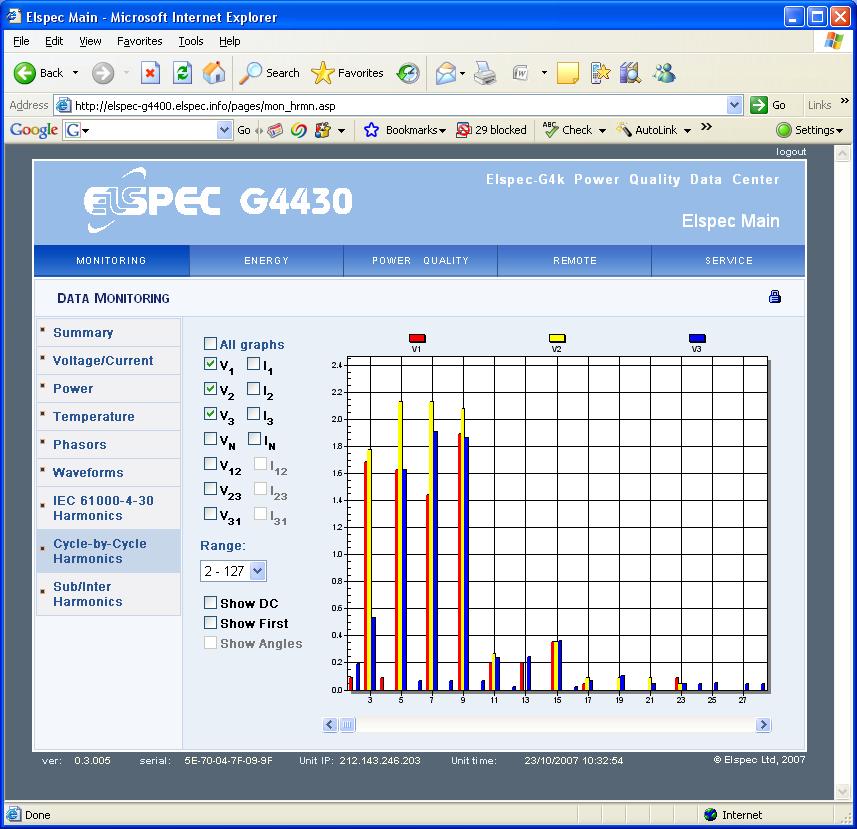Click in the Google toolbar search field
The height and width of the screenshot is (829, 857).
149,130
